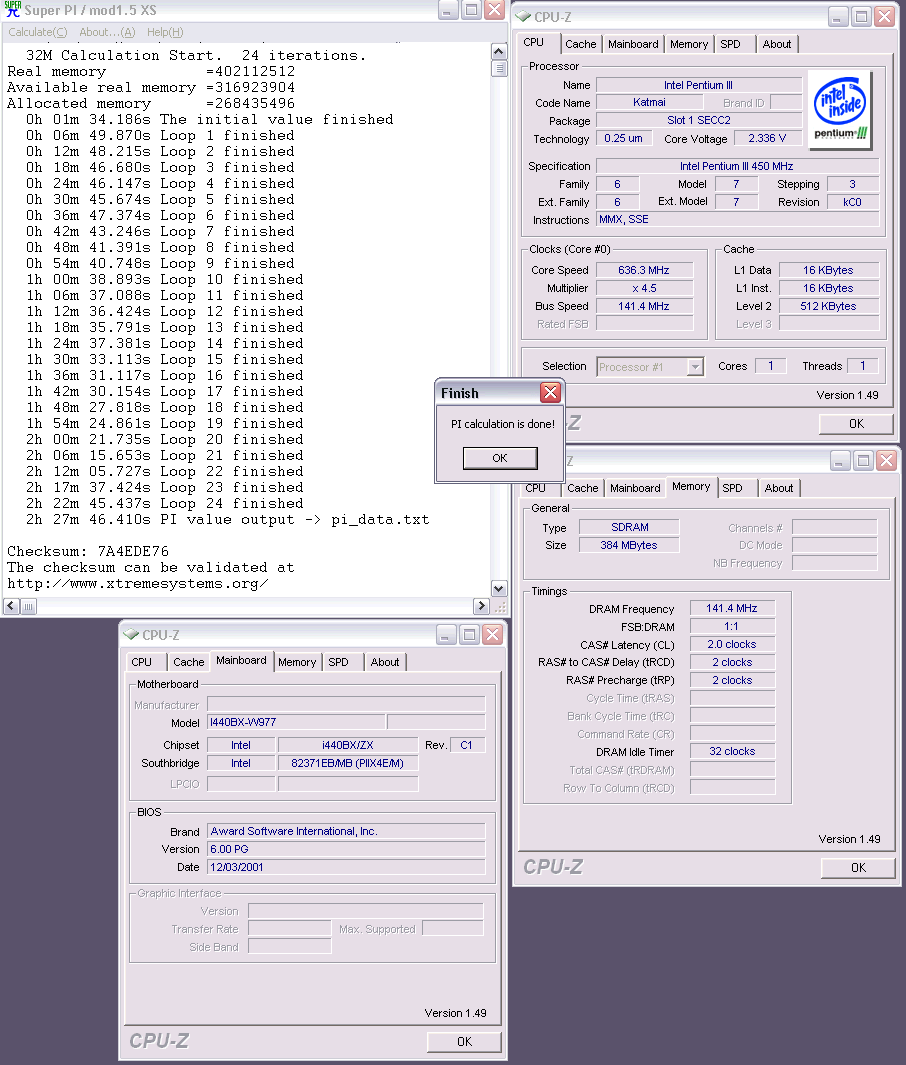Image resolution: width=906 pixels, height=1065 pixels.
Task: Click the Super PI horizontal scrollbar thumb
Action: pos(28,606)
